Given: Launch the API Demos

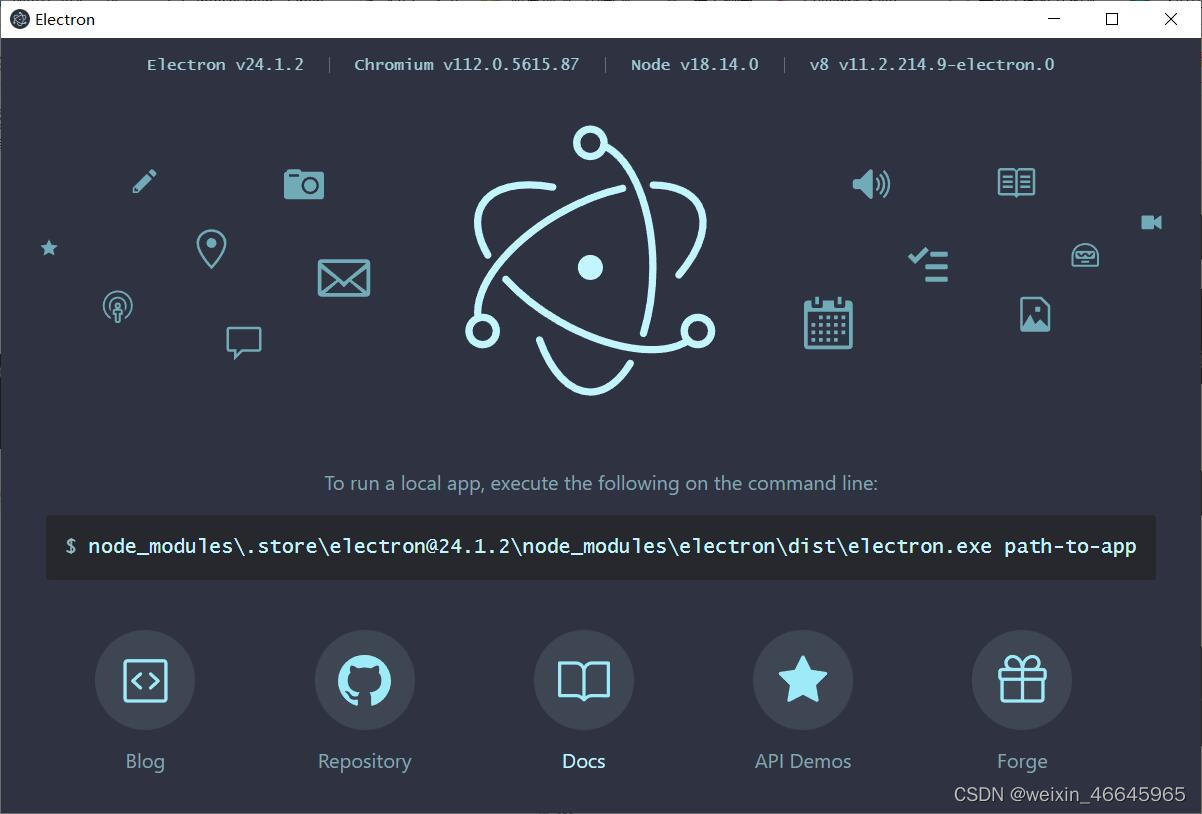Looking at the screenshot, I should click(802, 680).
